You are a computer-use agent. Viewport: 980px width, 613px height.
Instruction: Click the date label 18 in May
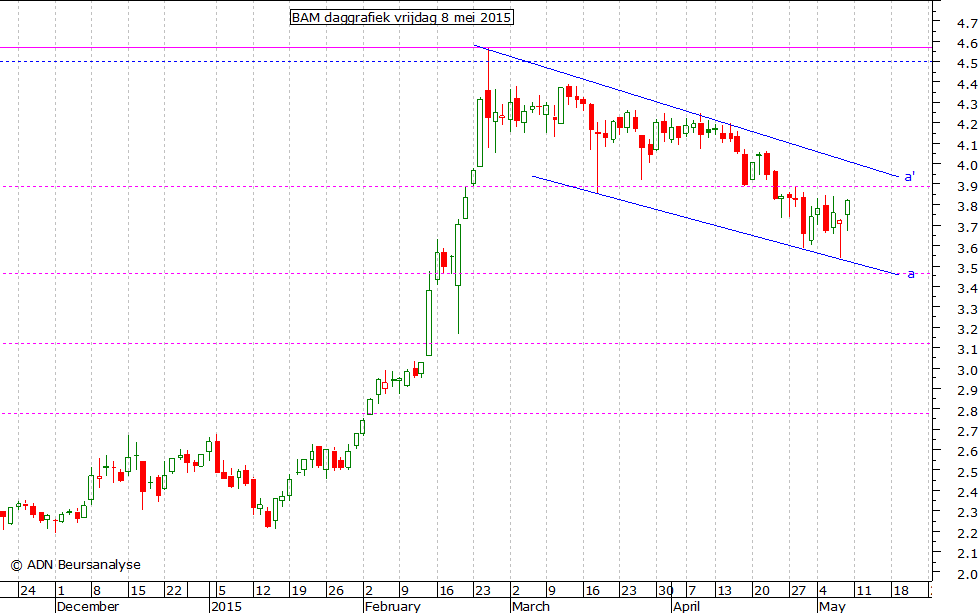coord(900,591)
